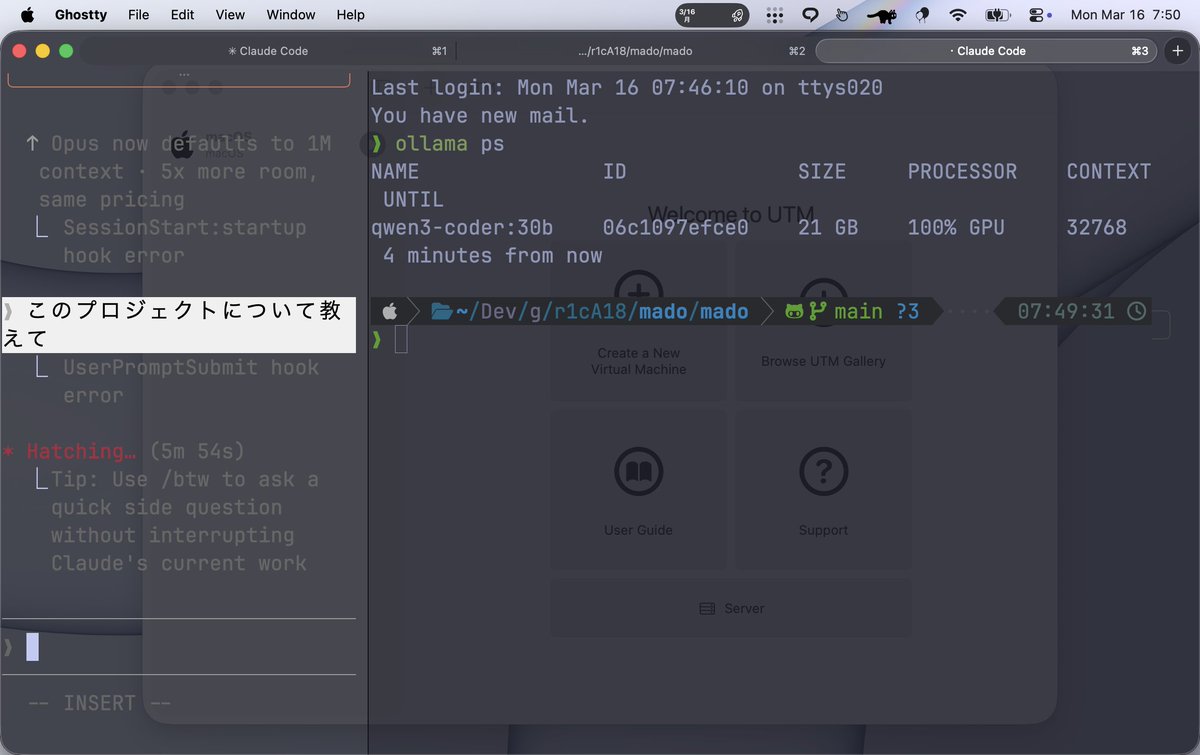Image resolution: width=1200 pixels, height=755 pixels.
Task: Click Create a New Virtual Machine in UTM
Action: tap(638, 322)
